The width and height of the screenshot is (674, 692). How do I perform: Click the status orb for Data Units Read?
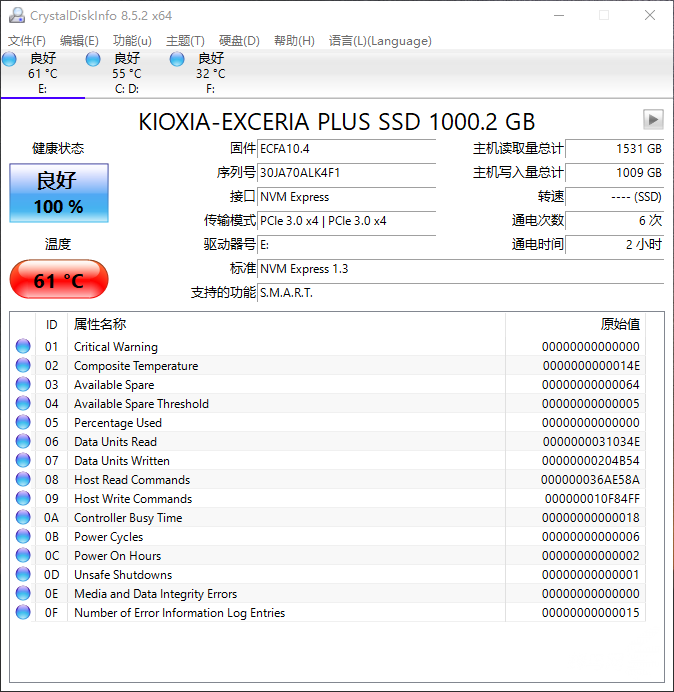pos(23,441)
